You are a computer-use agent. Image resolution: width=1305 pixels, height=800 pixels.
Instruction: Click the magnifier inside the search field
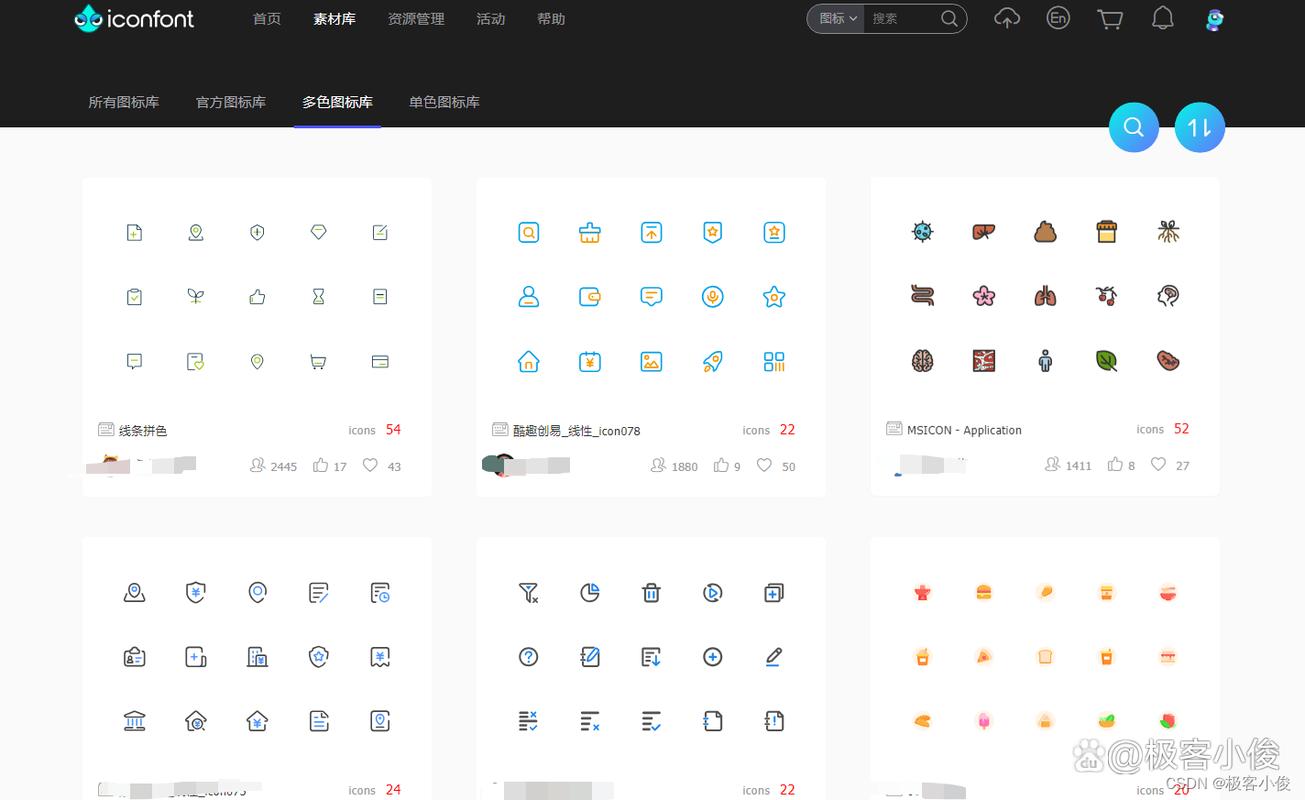(x=948, y=18)
